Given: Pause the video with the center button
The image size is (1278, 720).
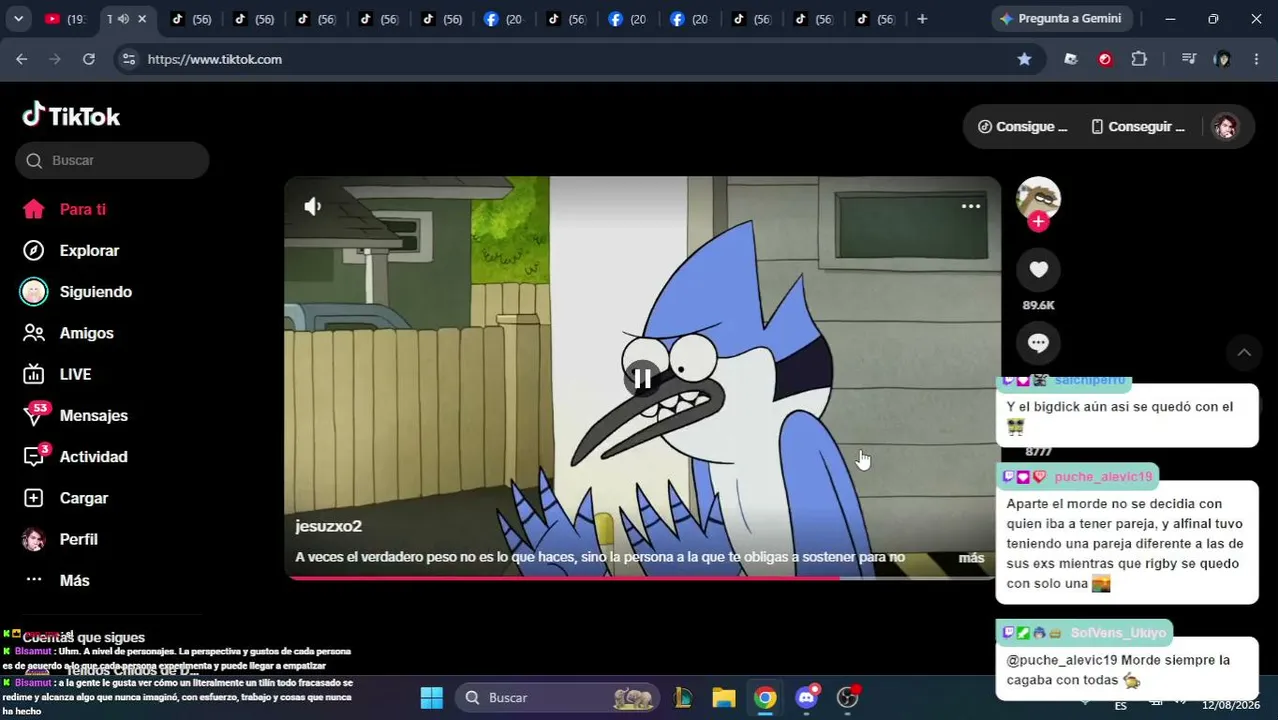Looking at the screenshot, I should coord(643,378).
